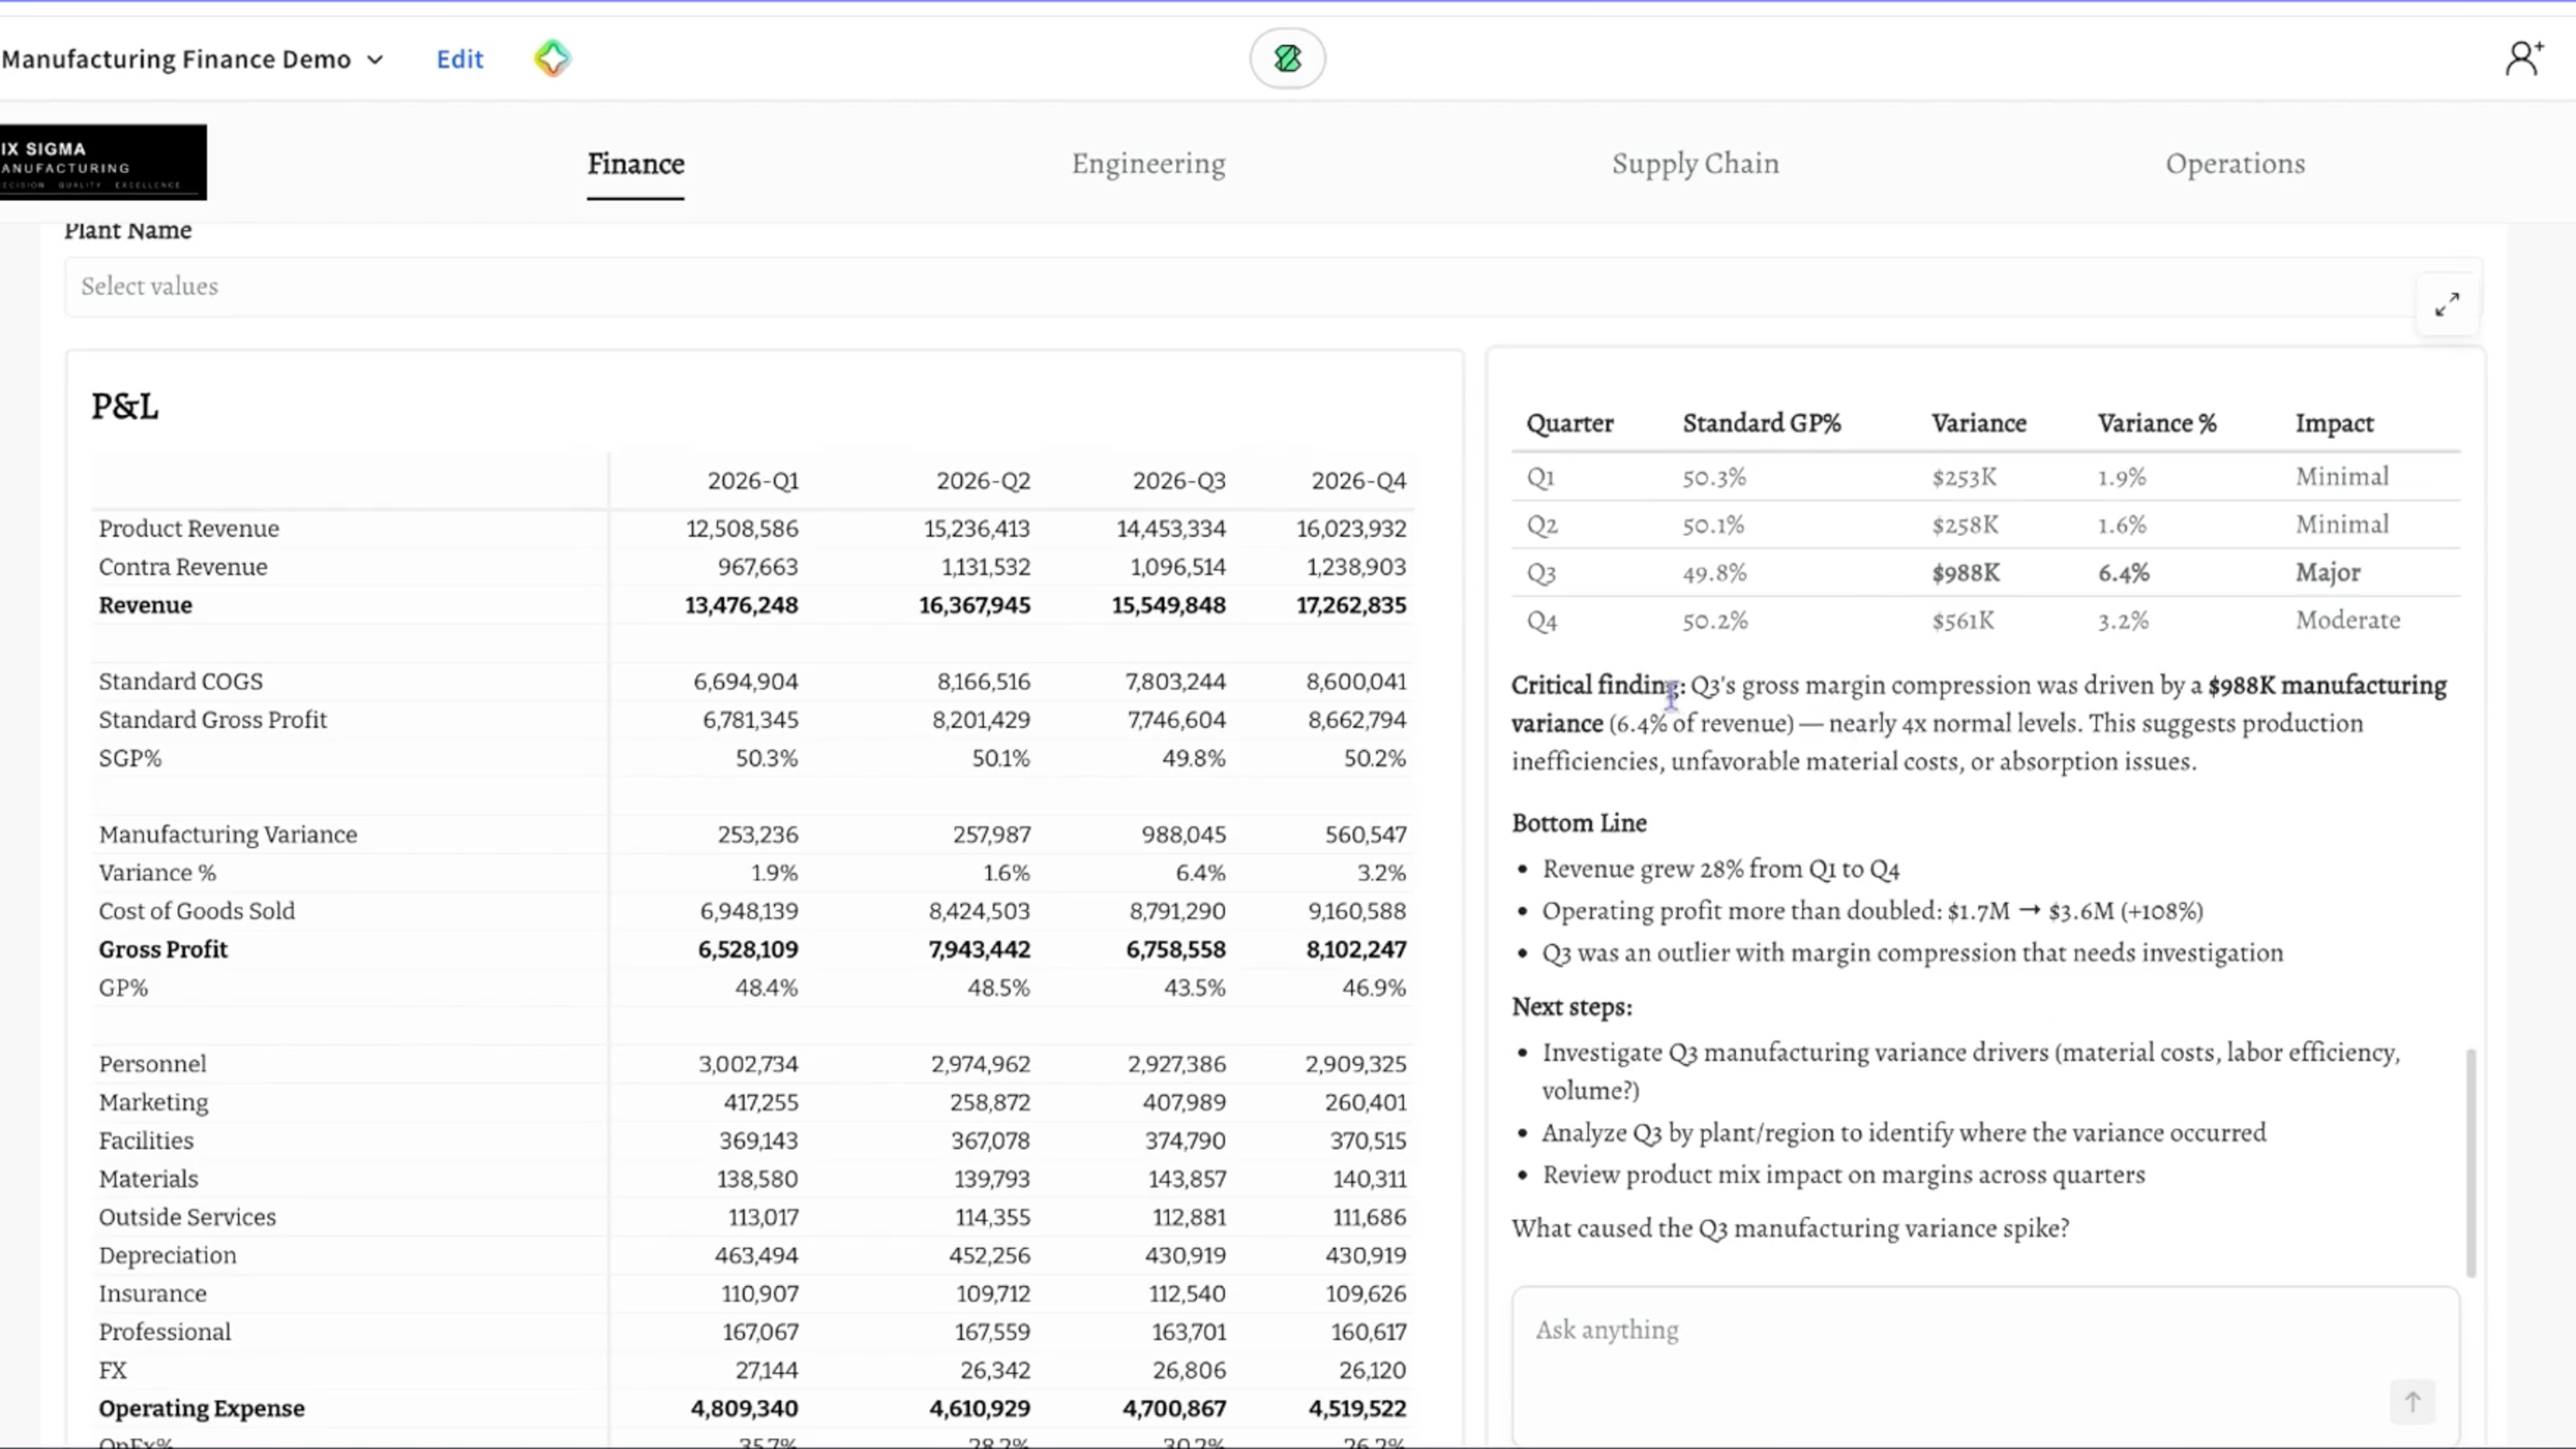This screenshot has height=1449, width=2576.
Task: Click the P&L table title
Action: point(125,407)
